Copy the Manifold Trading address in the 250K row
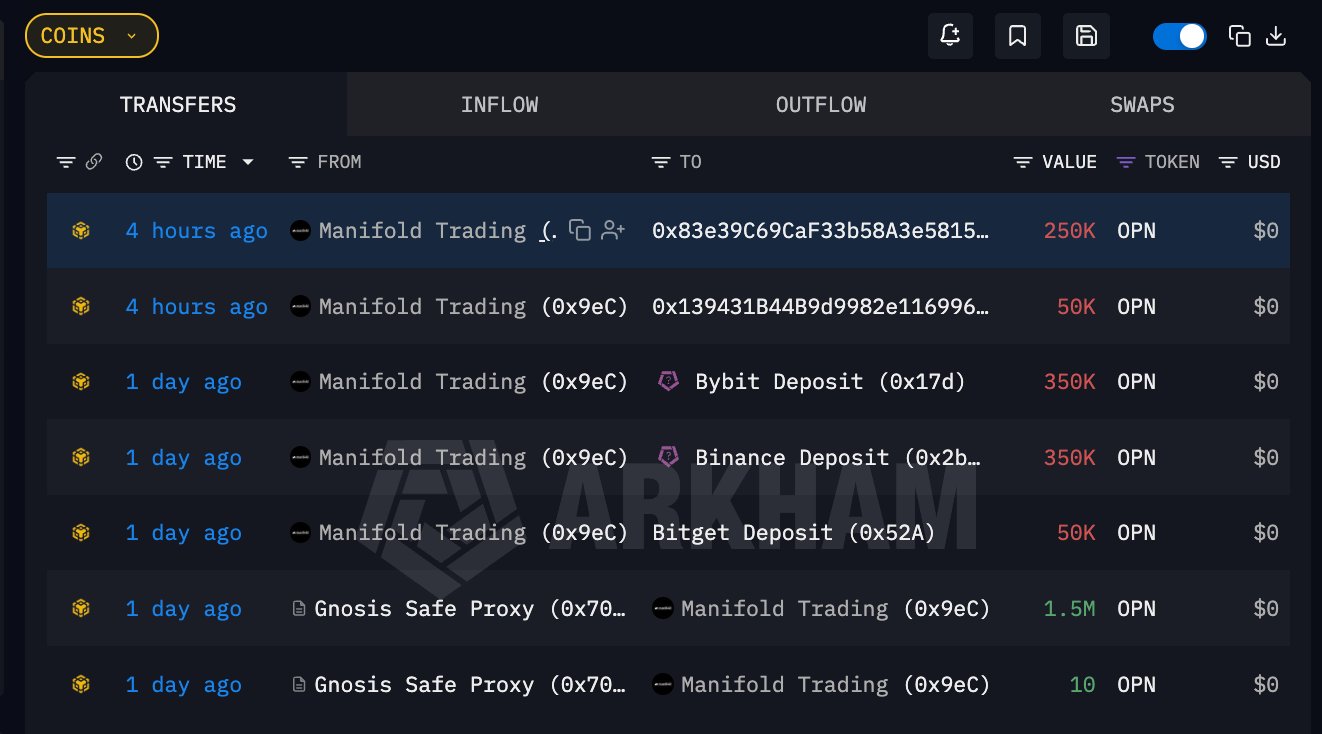Image resolution: width=1322 pixels, height=734 pixels. (x=580, y=231)
